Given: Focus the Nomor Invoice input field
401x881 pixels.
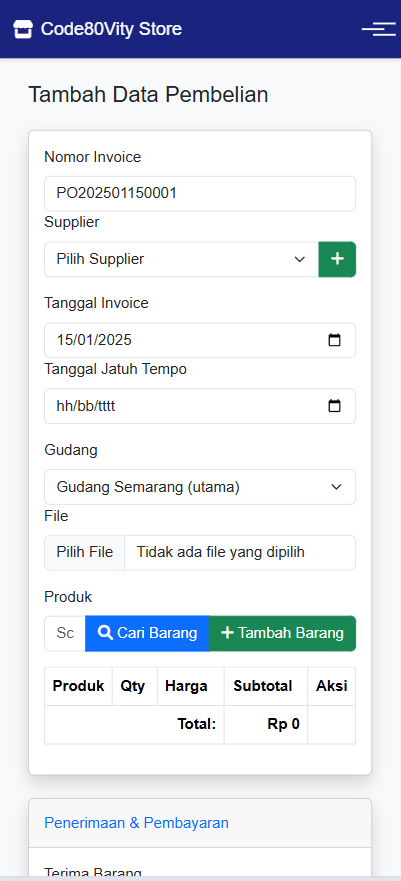Looking at the screenshot, I should tap(200, 194).
